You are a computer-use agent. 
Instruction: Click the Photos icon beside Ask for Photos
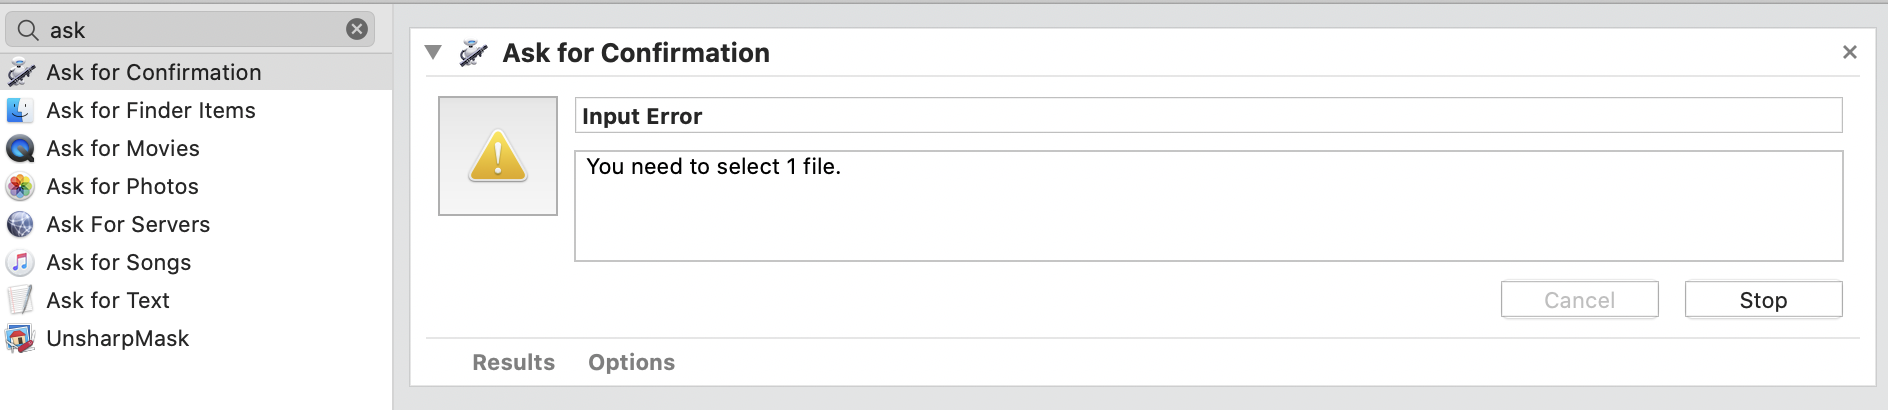tap(20, 187)
